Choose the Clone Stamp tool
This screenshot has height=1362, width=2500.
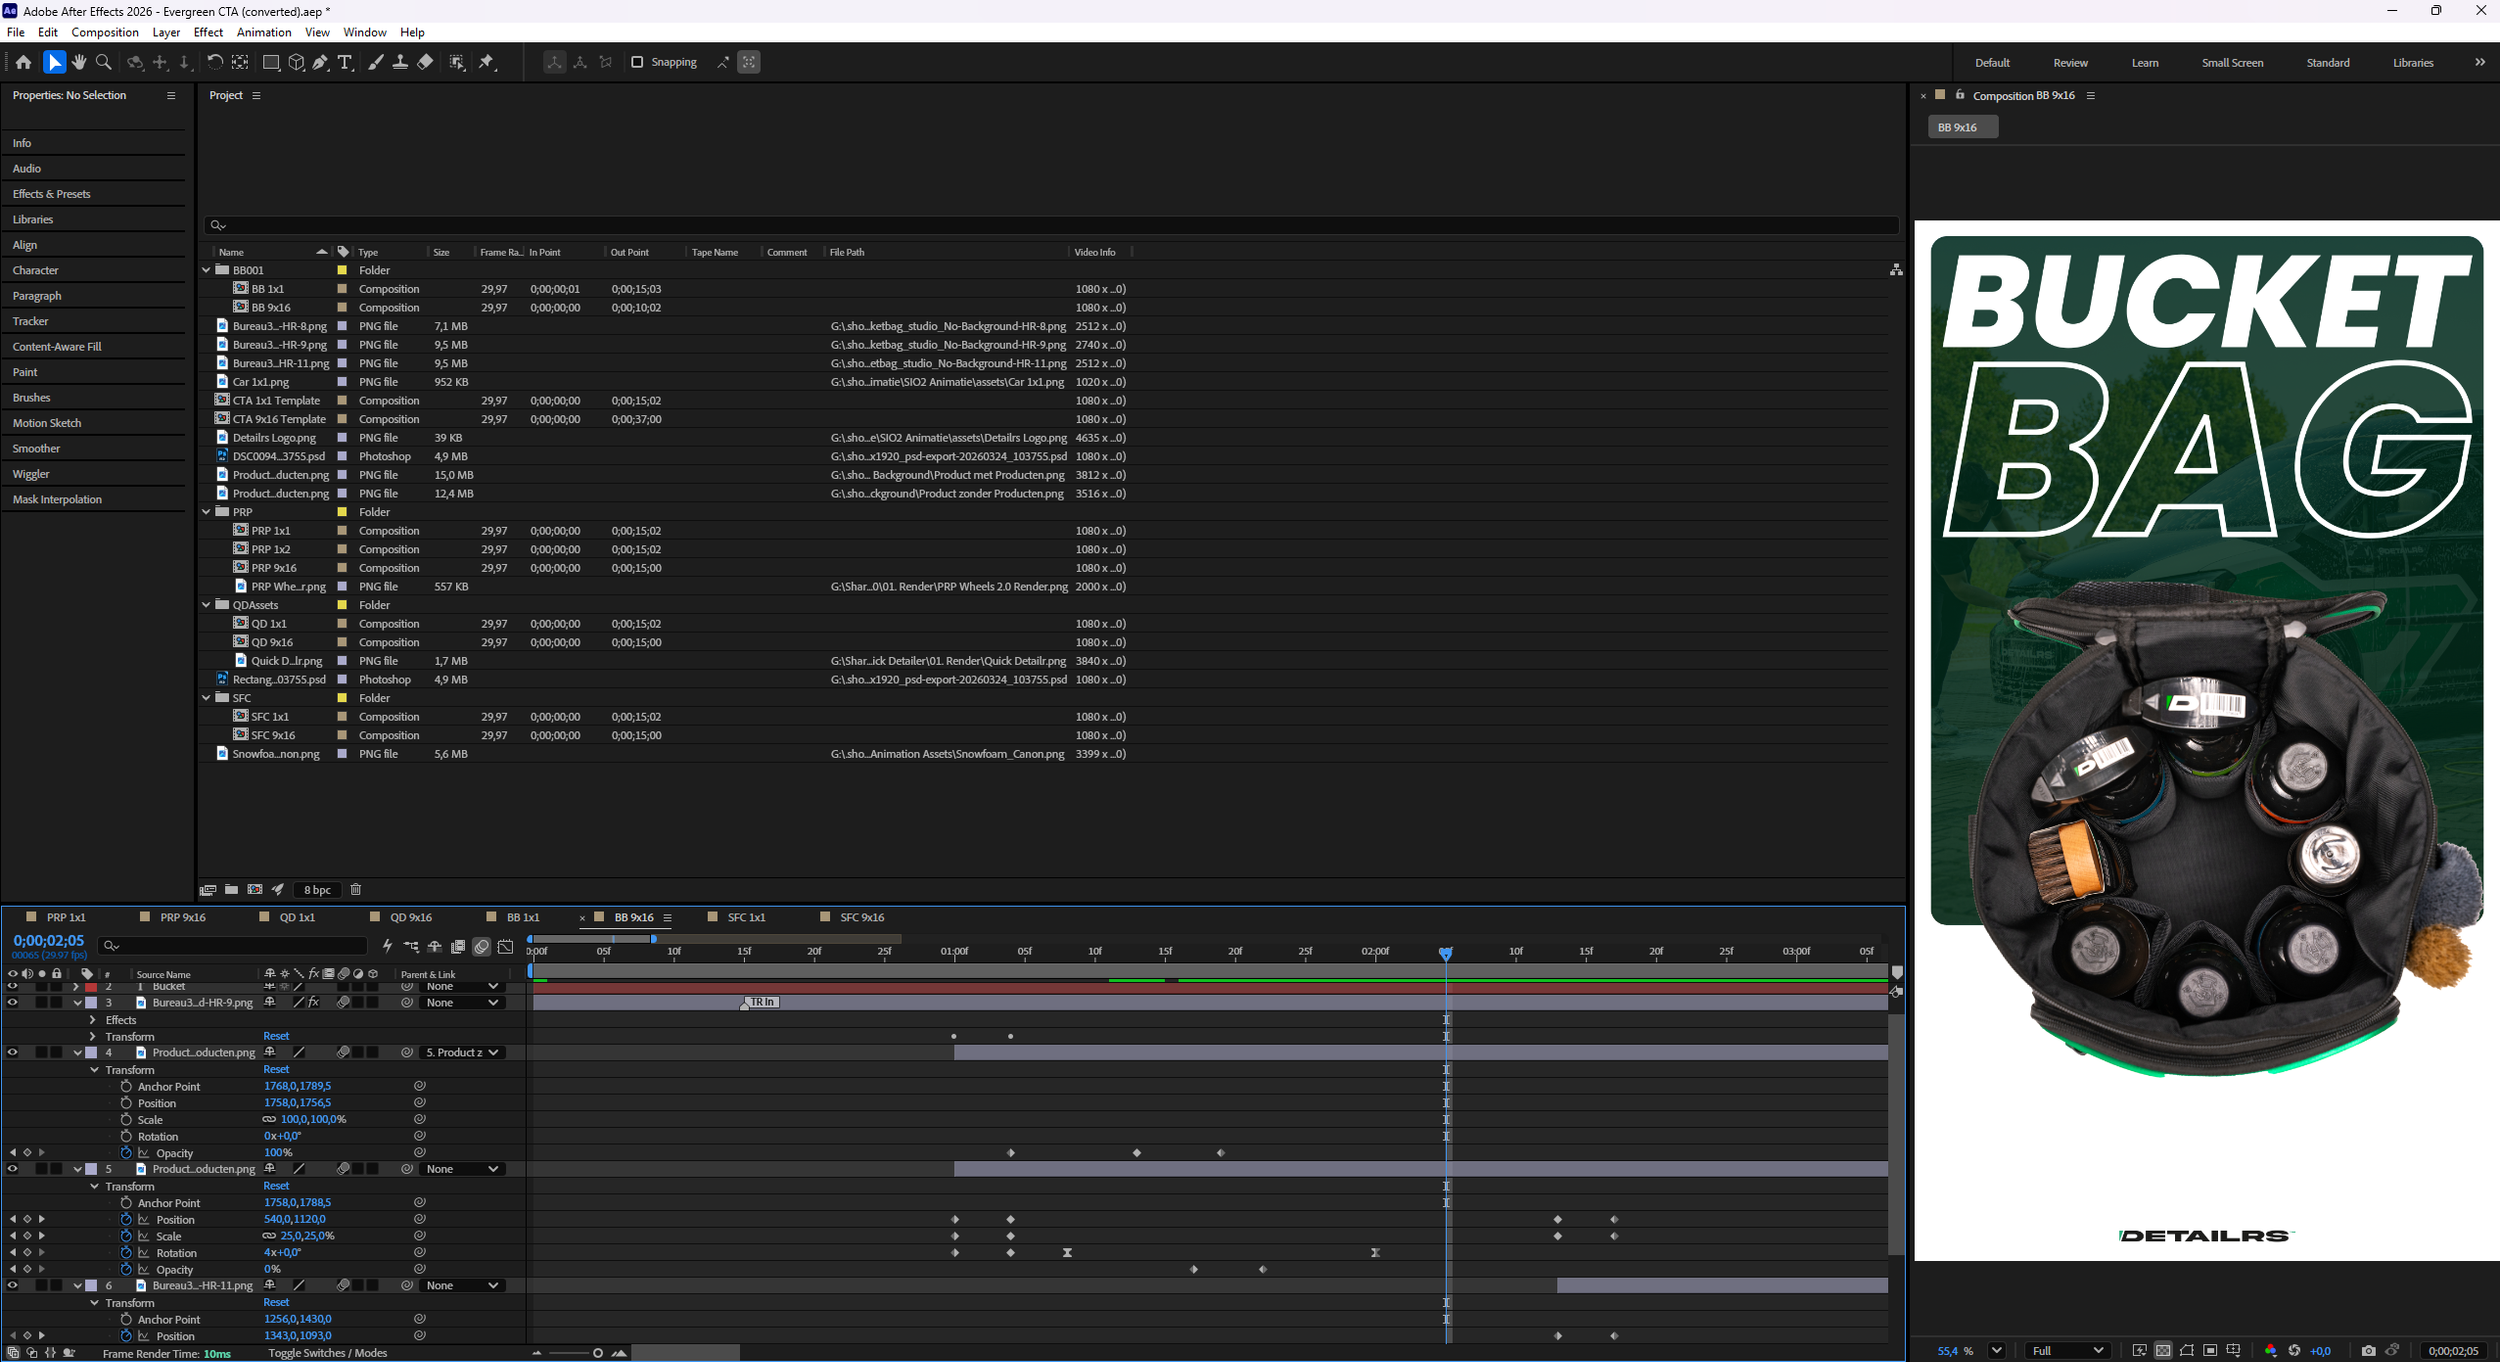coord(400,62)
